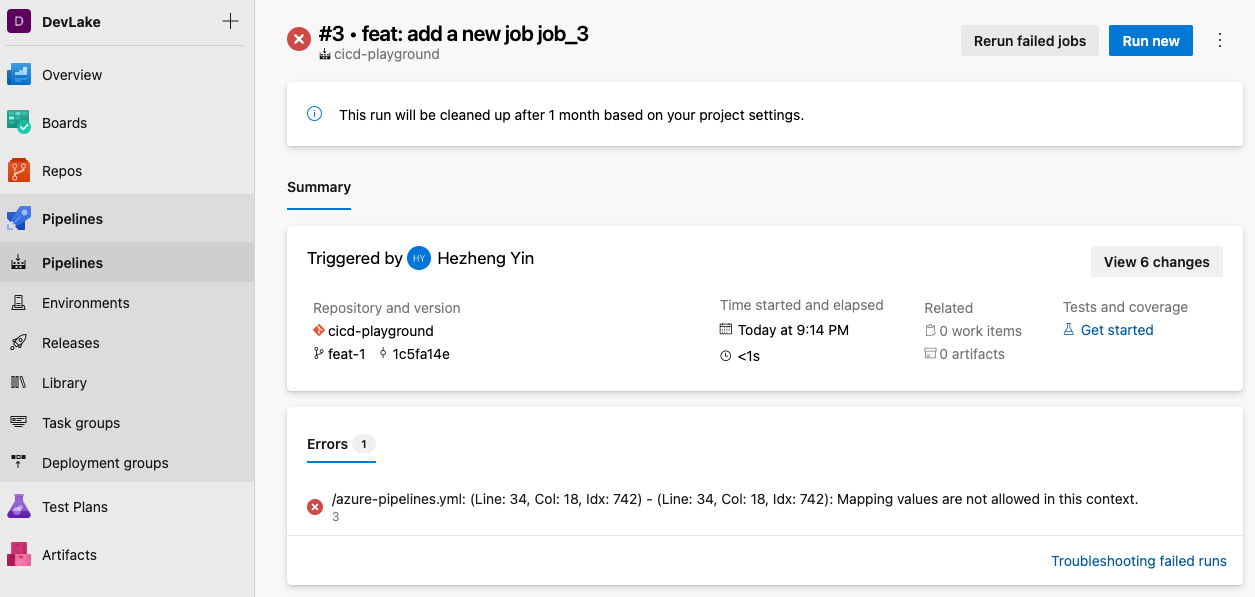This screenshot has height=597, width=1255.
Task: Click the Environments icon in sidebar
Action: 19,303
